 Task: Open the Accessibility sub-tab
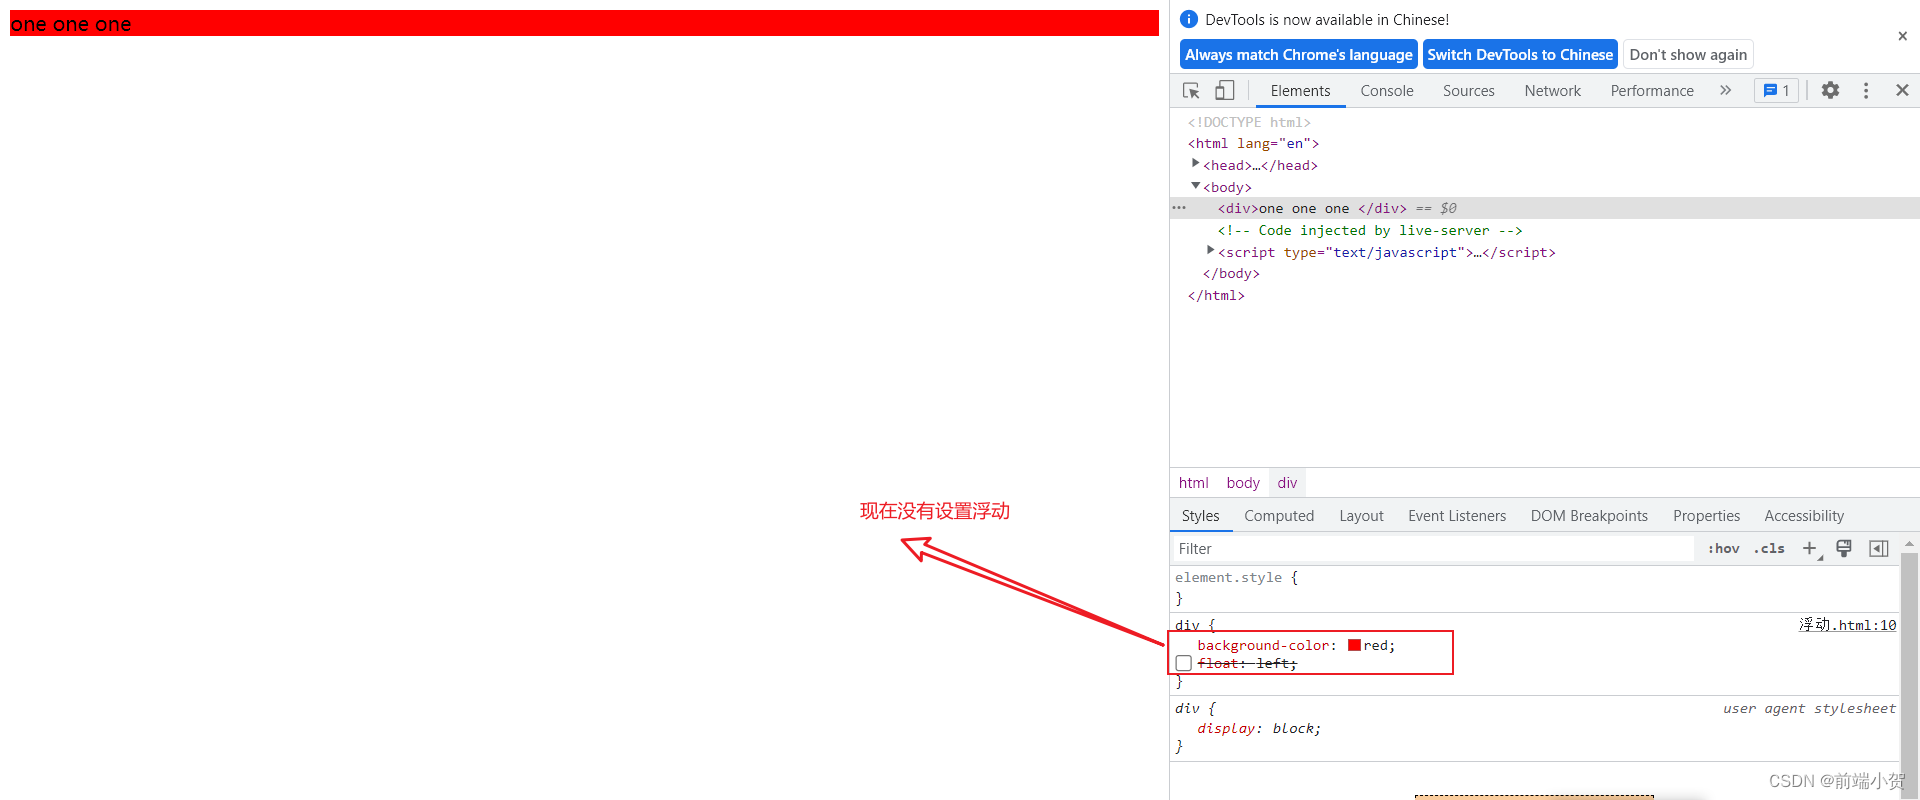(1804, 516)
